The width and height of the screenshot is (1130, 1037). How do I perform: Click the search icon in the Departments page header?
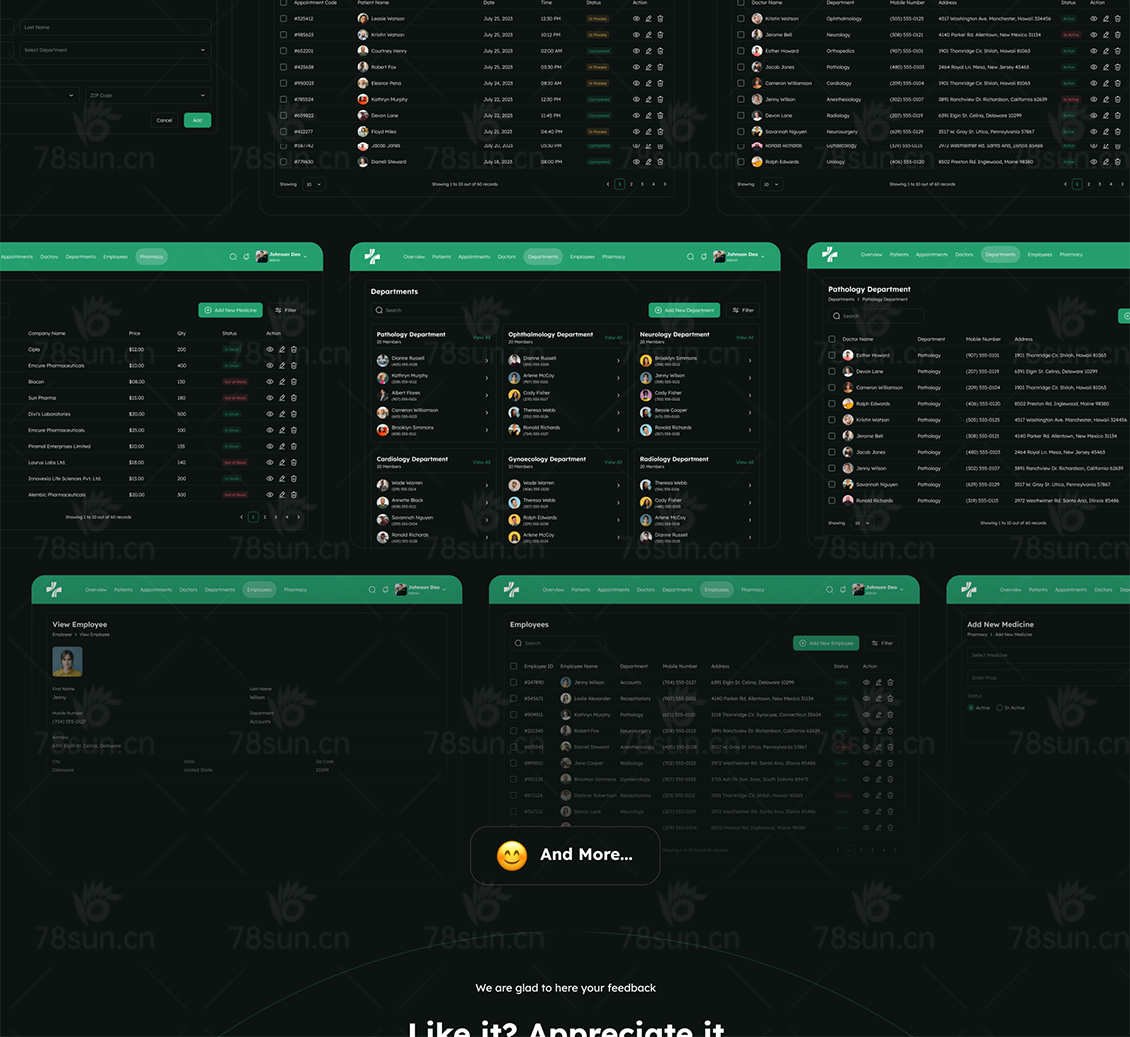coord(690,257)
